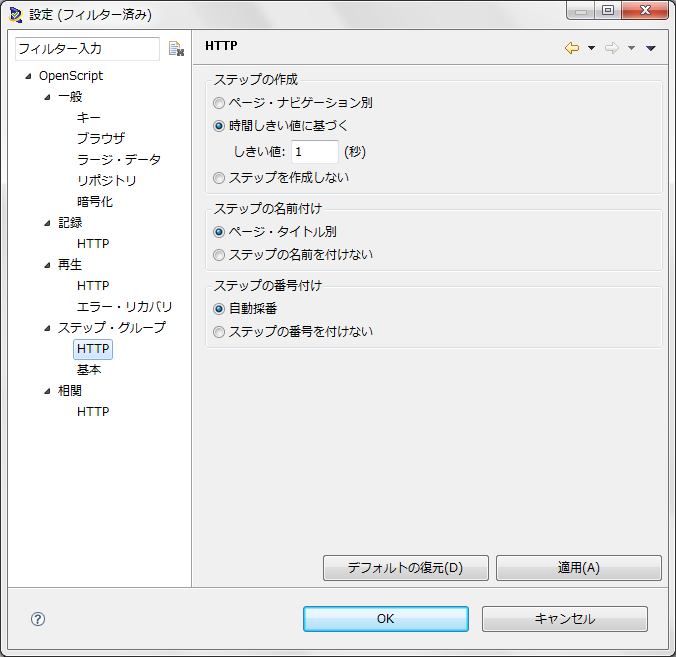The image size is (676, 657).
Task: Select ページ・タイトル別 radio button
Action: coord(219,232)
